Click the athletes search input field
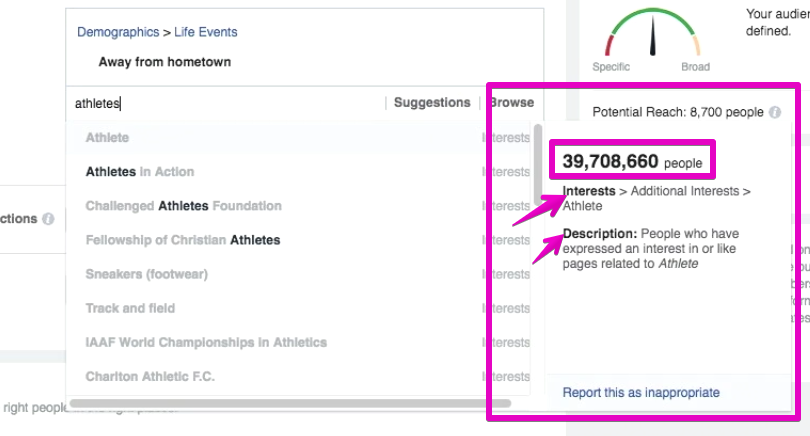This screenshot has width=810, height=436. (227, 103)
